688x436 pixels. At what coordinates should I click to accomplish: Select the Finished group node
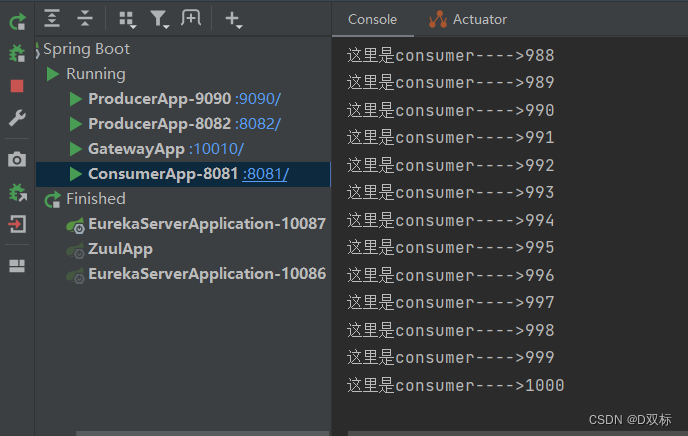click(96, 199)
